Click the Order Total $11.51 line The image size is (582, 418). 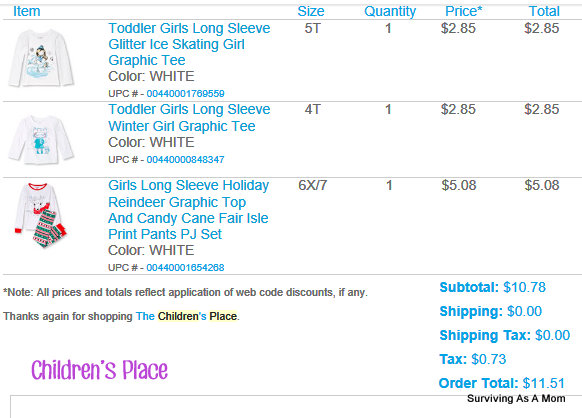coord(501,383)
